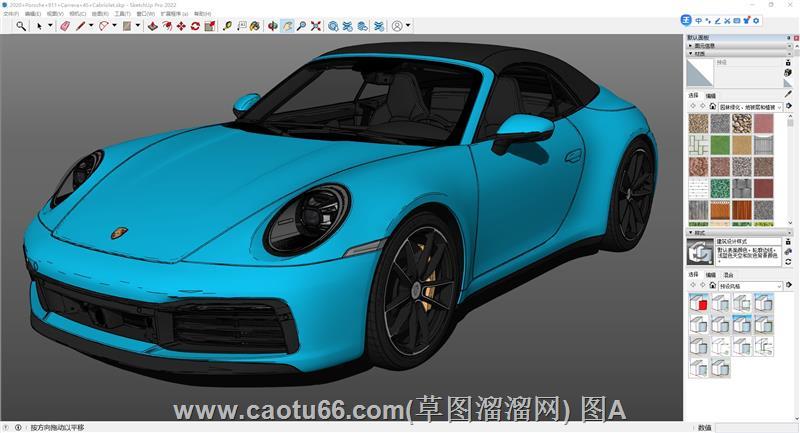Click the style name input field

tap(748, 241)
